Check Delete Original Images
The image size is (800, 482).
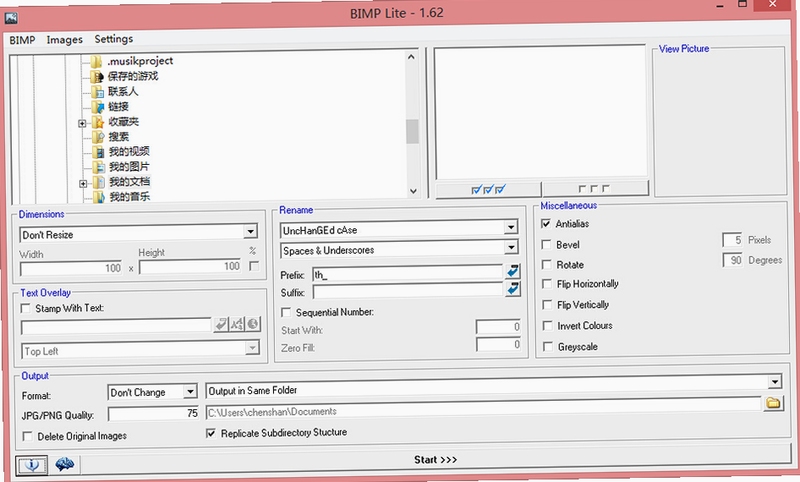(x=28, y=437)
